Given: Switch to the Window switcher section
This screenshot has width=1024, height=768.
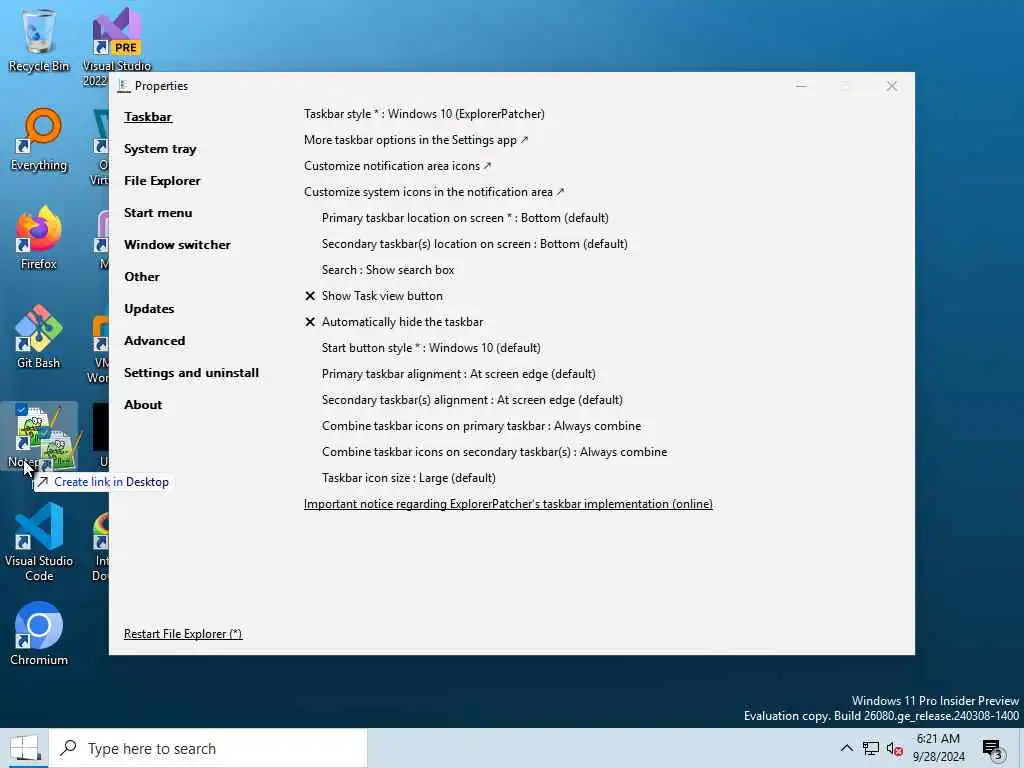Looking at the screenshot, I should 177,245.
